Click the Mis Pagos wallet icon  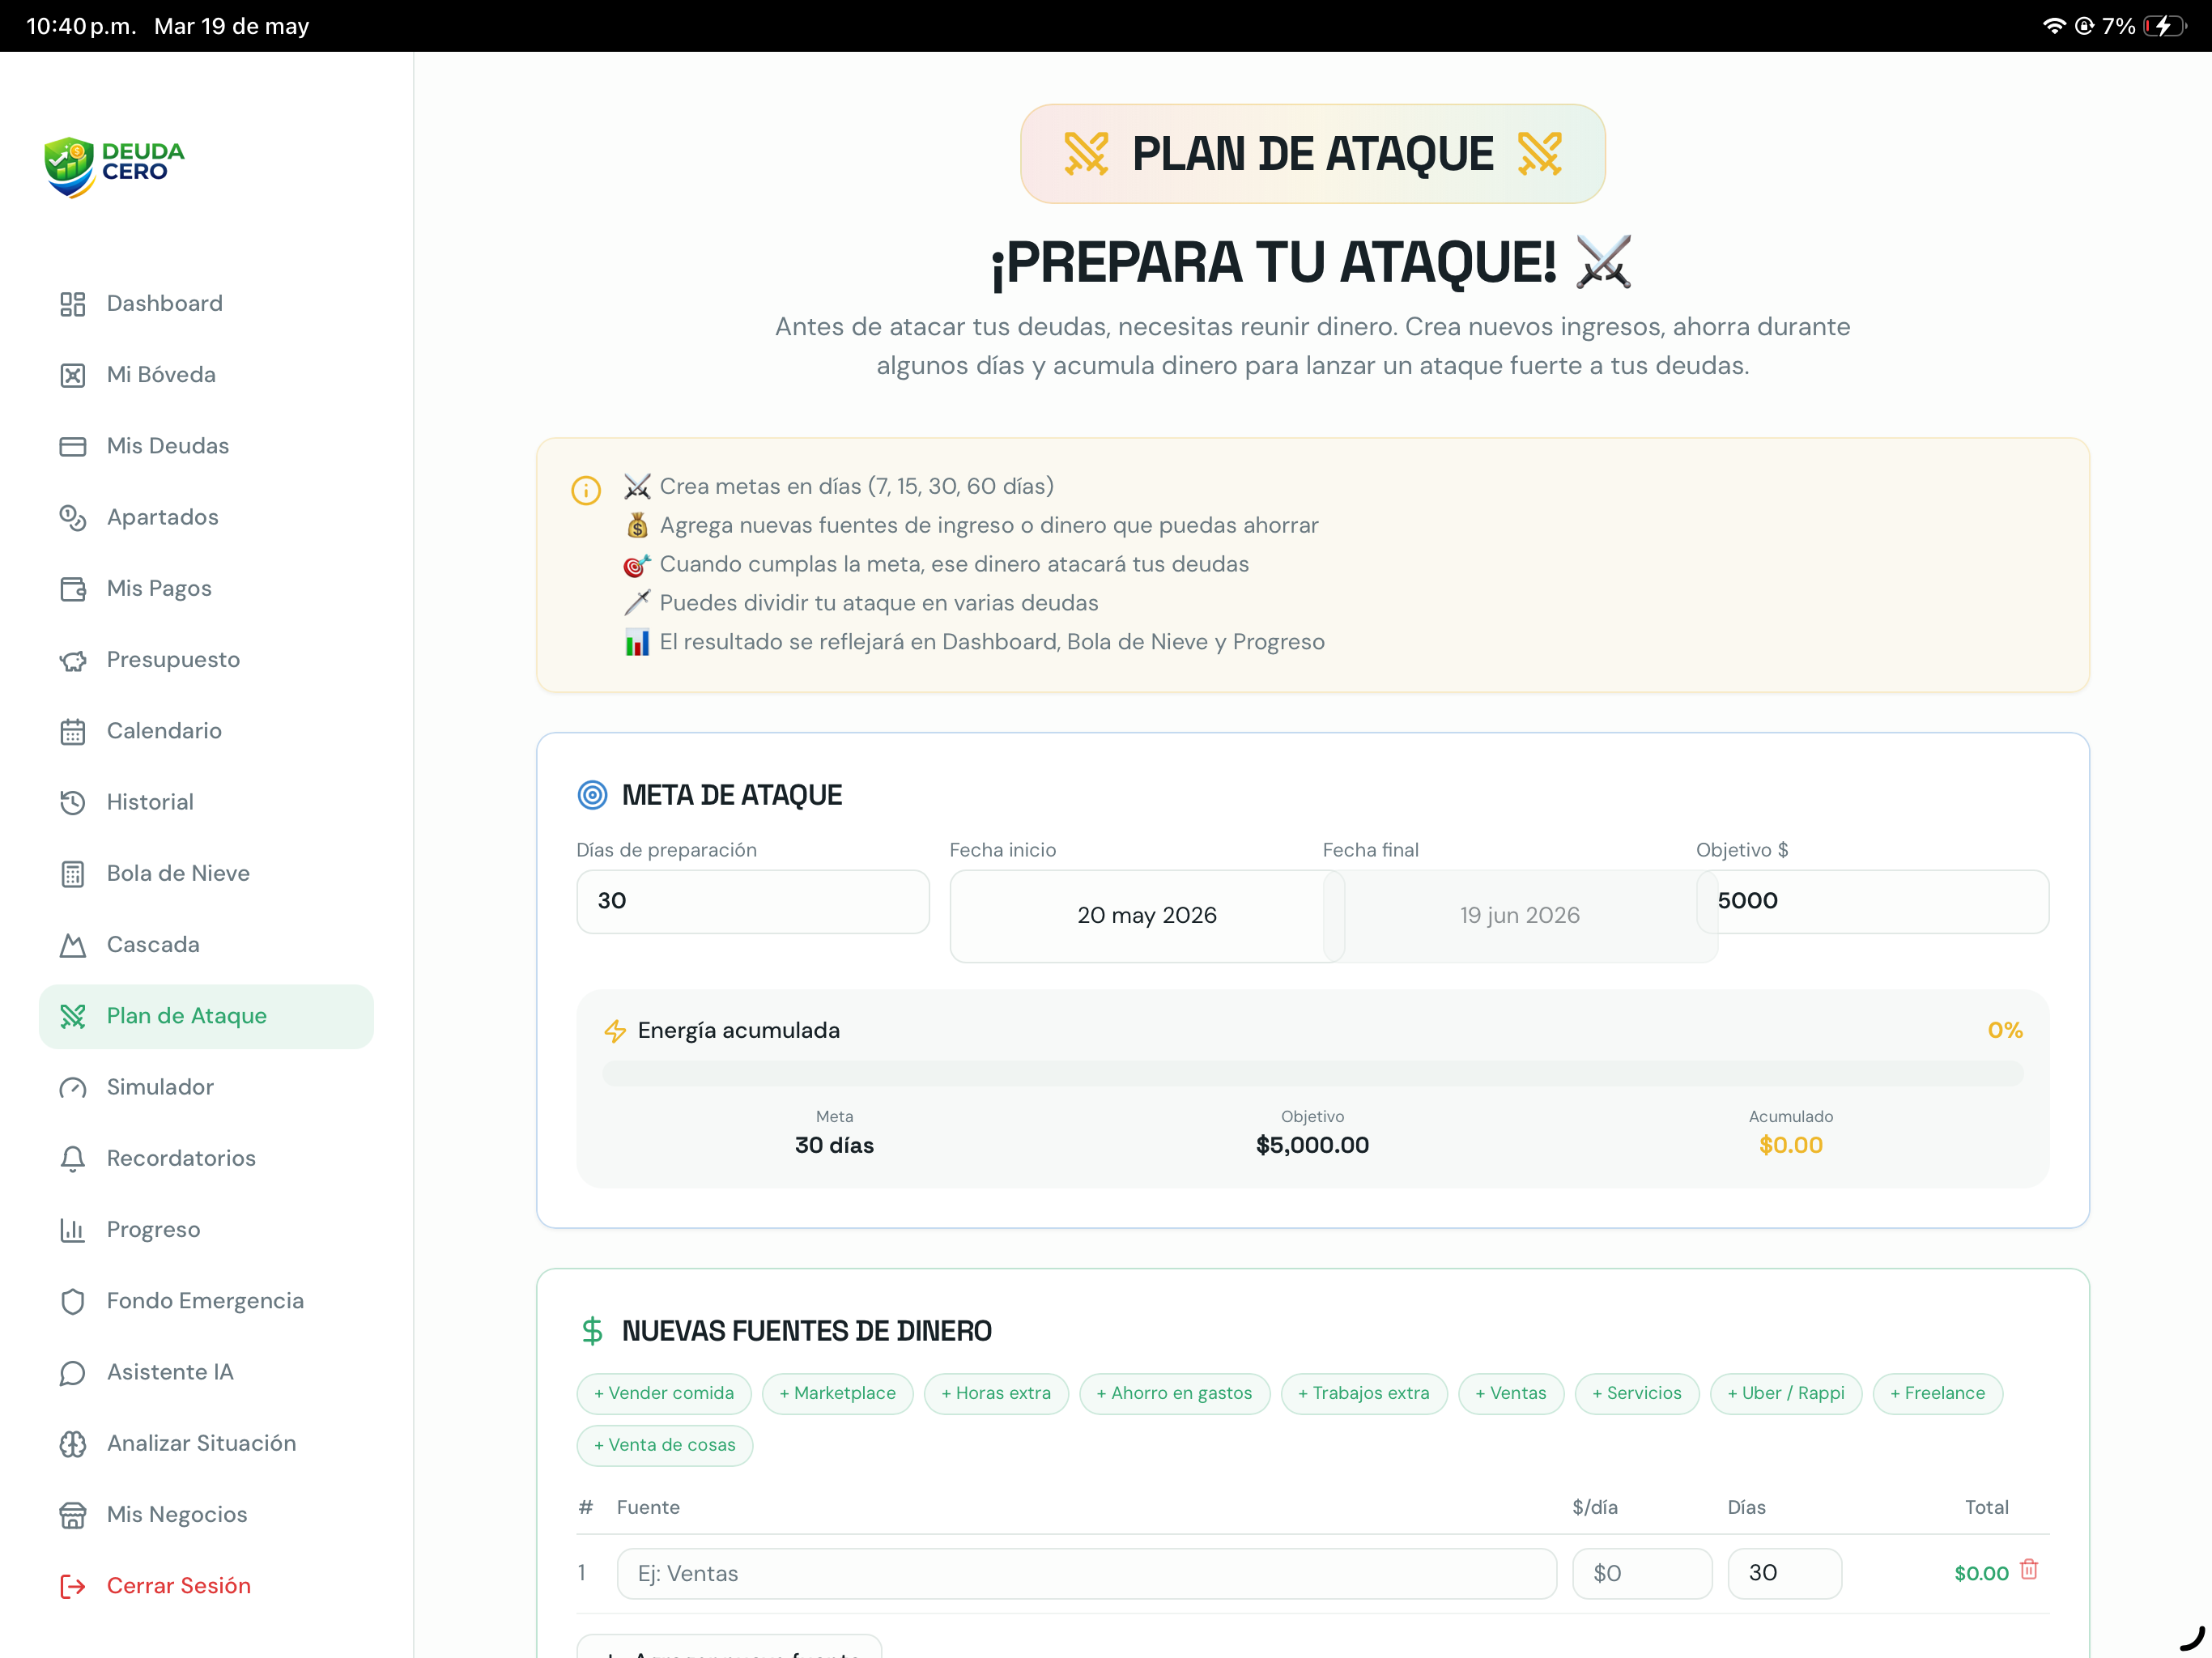coord(72,589)
